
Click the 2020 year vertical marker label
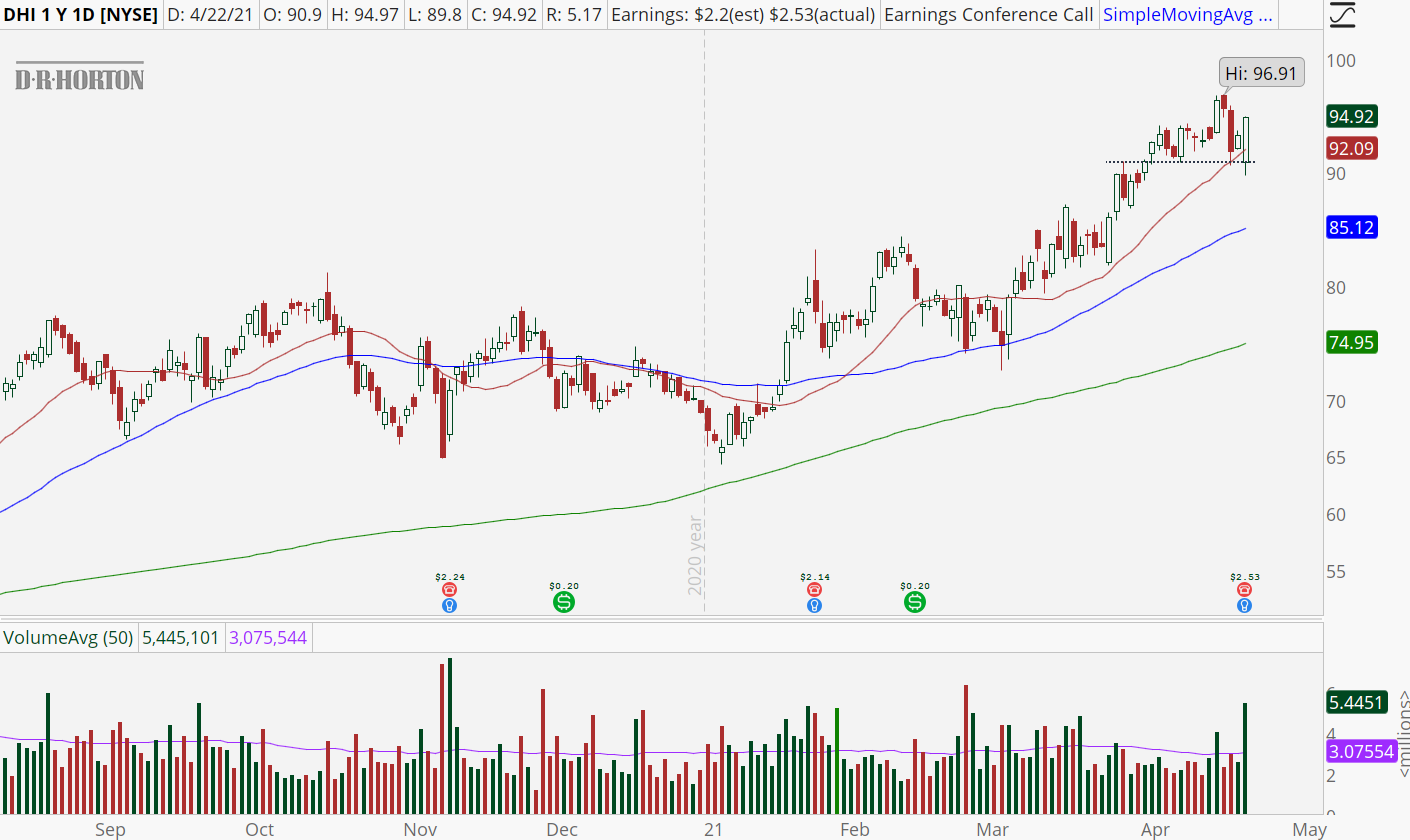tap(696, 555)
